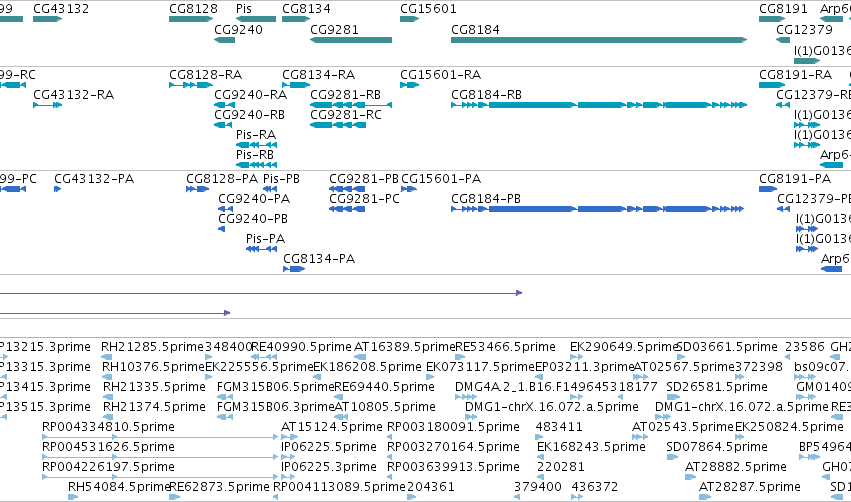The height and width of the screenshot is (502, 851).
Task: Select protein Pis-PA
Action: 262,249
